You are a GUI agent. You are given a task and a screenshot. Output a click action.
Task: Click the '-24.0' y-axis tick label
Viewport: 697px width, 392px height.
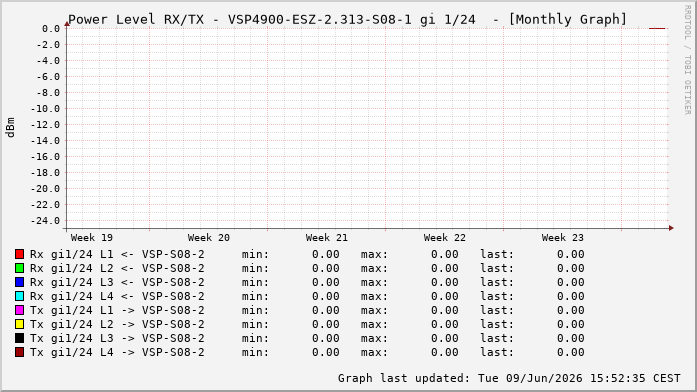click(x=45, y=221)
